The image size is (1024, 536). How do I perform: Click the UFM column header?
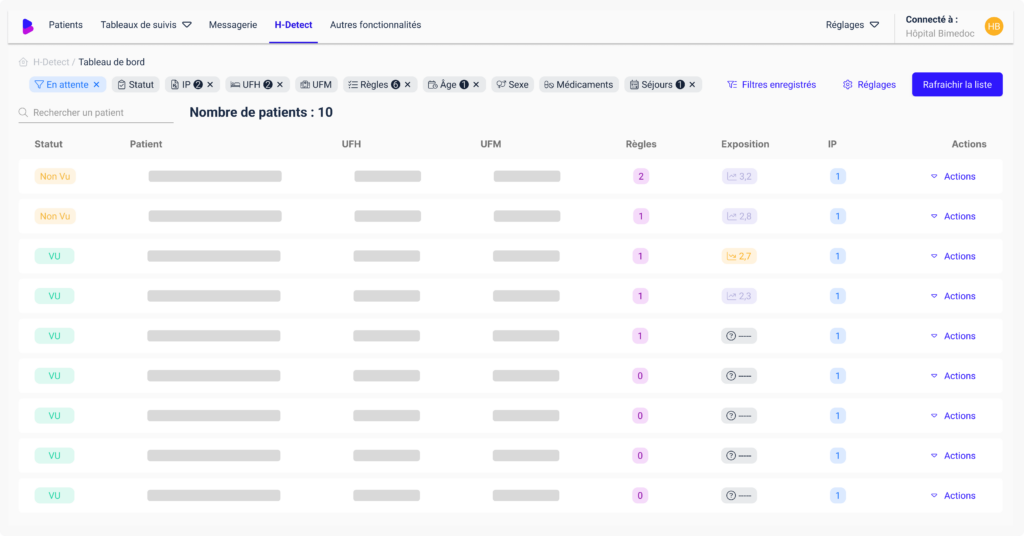tap(490, 144)
